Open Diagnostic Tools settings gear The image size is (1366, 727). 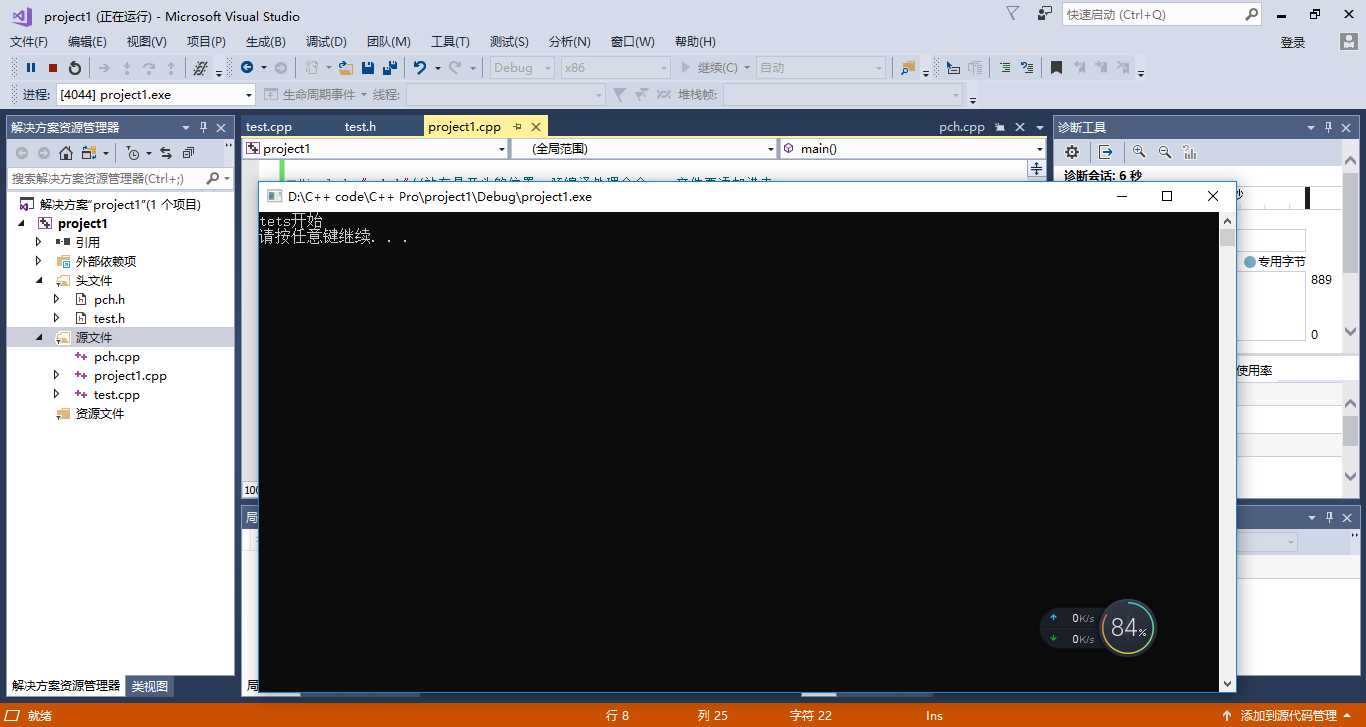click(x=1072, y=152)
